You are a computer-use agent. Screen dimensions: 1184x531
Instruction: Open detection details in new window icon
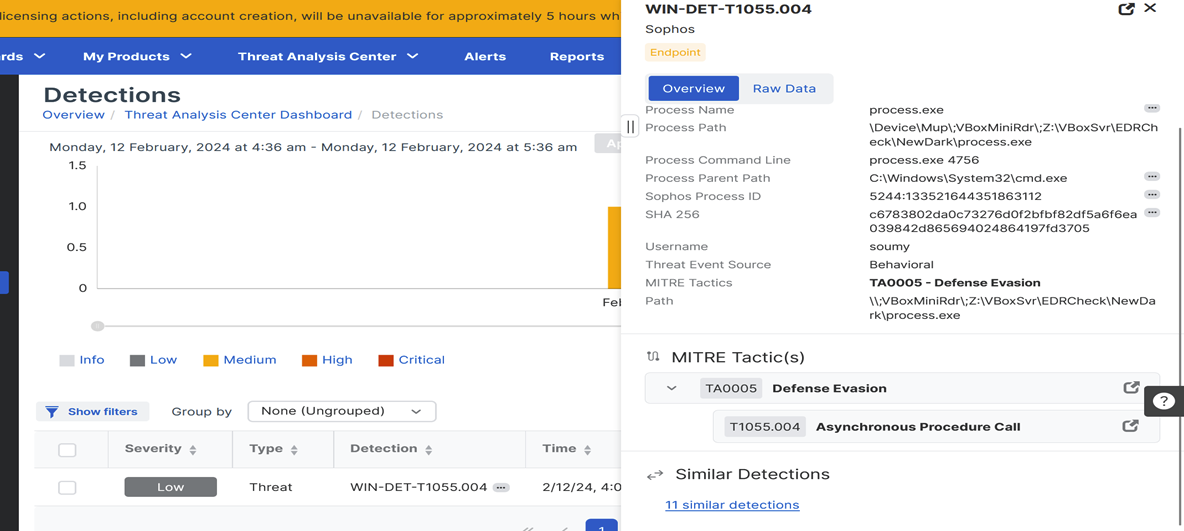(1126, 9)
